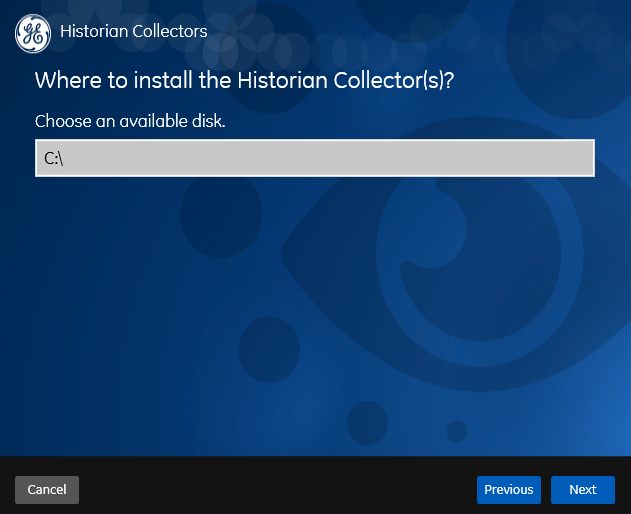This screenshot has height=514, width=631.
Task: Click the GE monogram logo
Action: pos(33,33)
